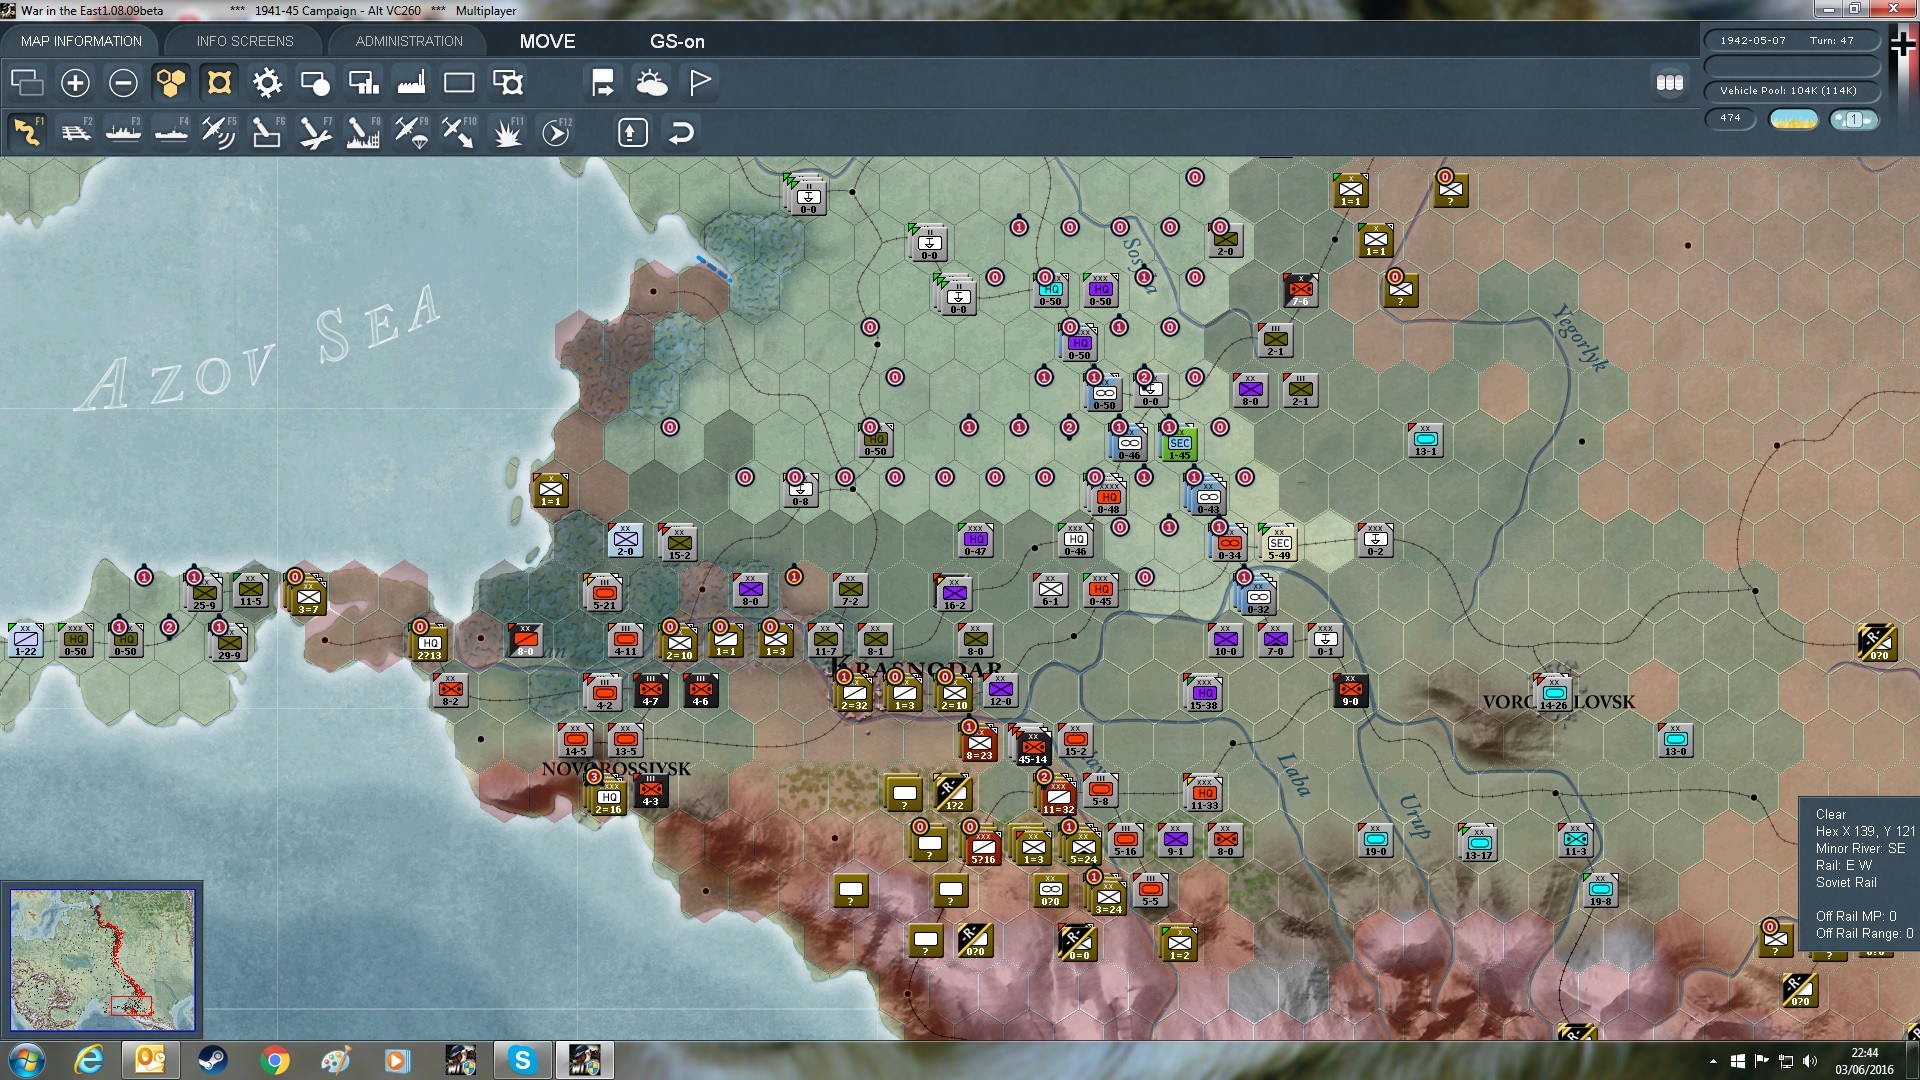Viewport: 1920px width, 1080px height.
Task: Open the INFO SCREENS tab
Action: point(245,41)
